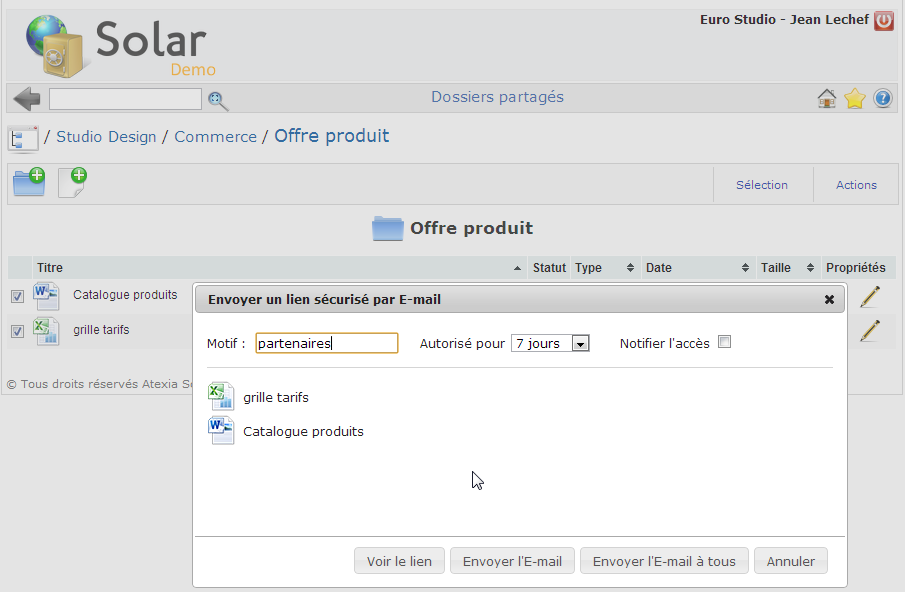Sort by the Date column header
This screenshot has height=592, width=905.
[696, 268]
